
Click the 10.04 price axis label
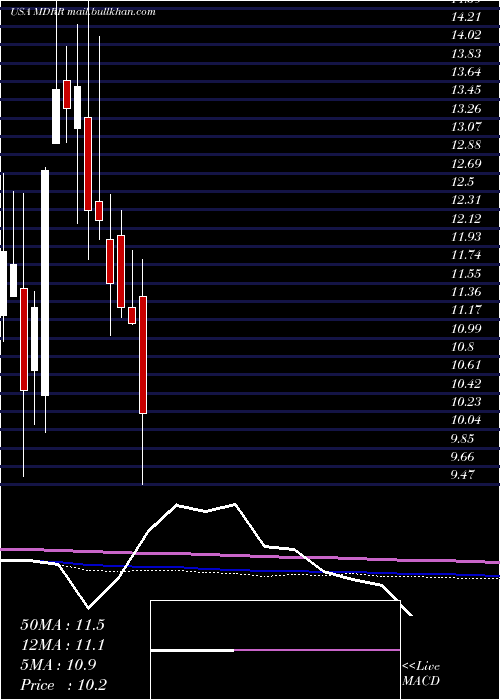point(466,420)
